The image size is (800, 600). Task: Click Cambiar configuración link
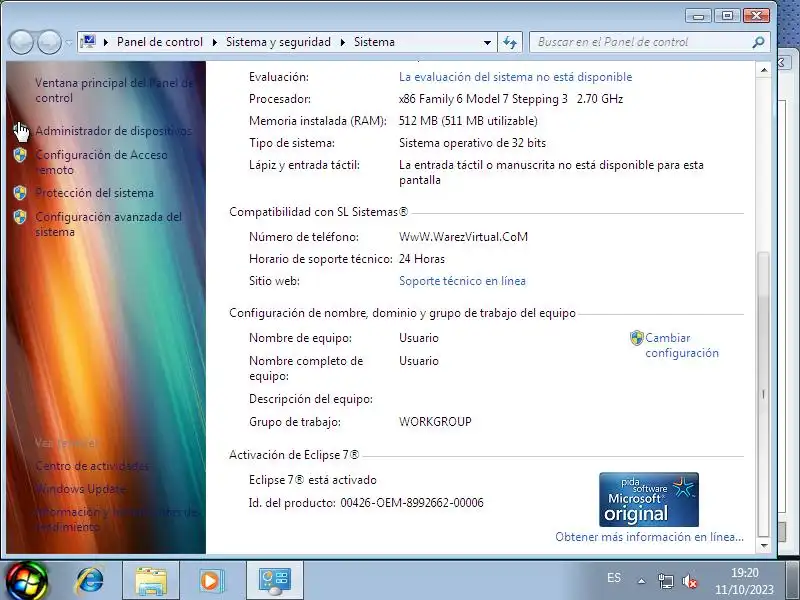coord(682,345)
